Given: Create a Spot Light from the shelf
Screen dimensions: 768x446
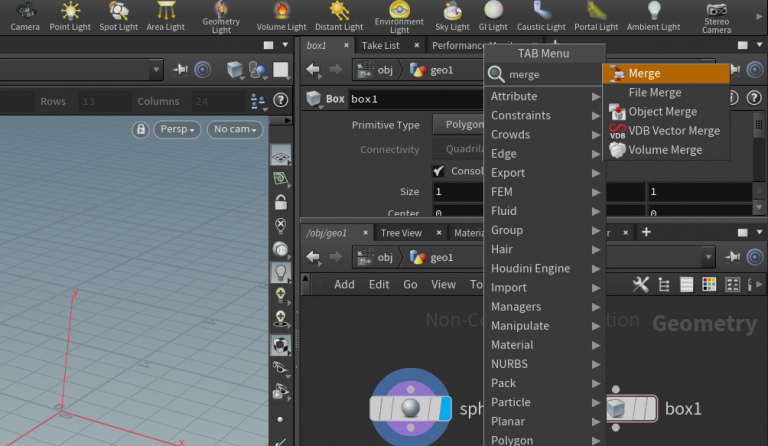Looking at the screenshot, I should (119, 17).
